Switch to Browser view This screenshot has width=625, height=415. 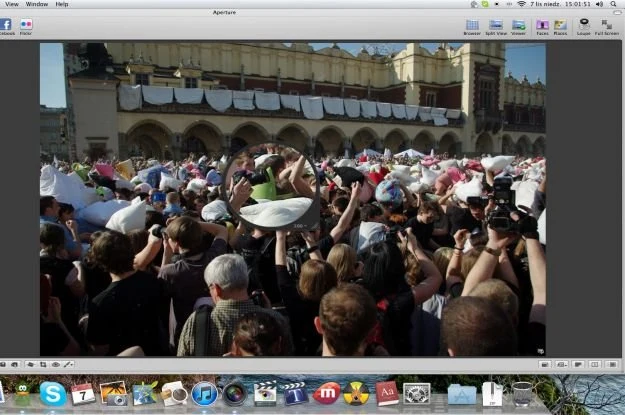[x=471, y=25]
